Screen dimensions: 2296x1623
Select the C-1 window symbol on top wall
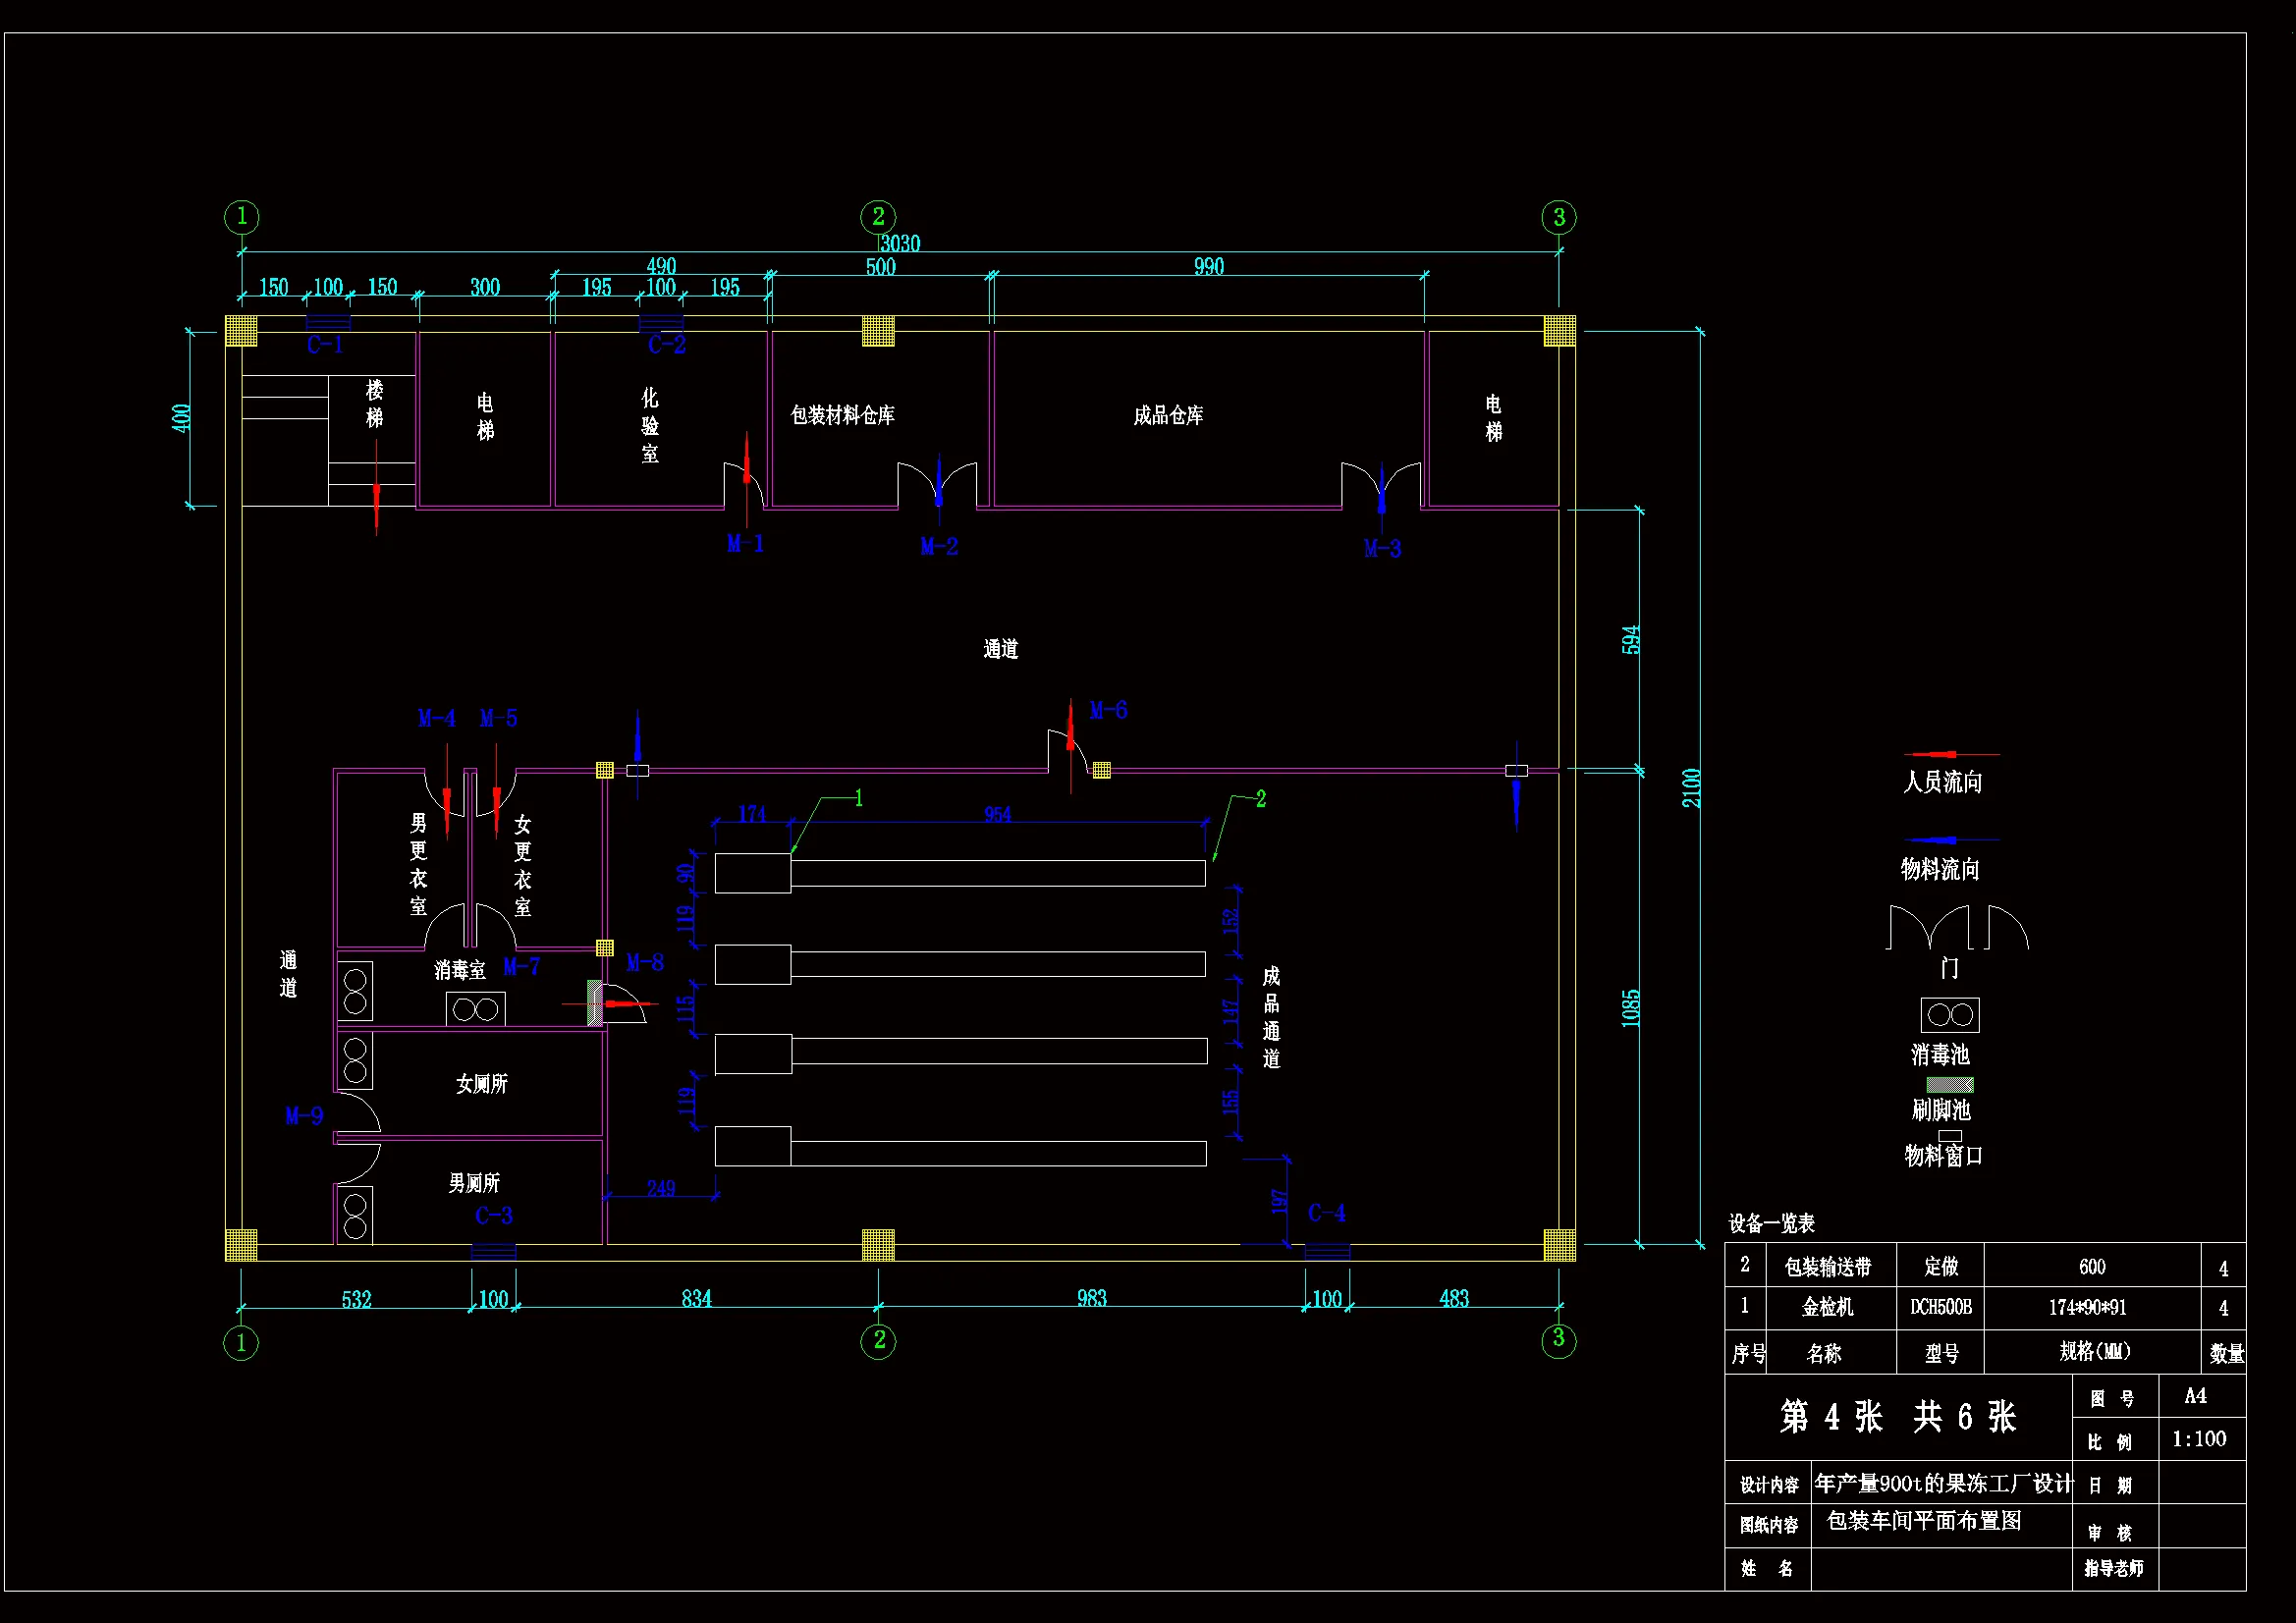pos(328,322)
